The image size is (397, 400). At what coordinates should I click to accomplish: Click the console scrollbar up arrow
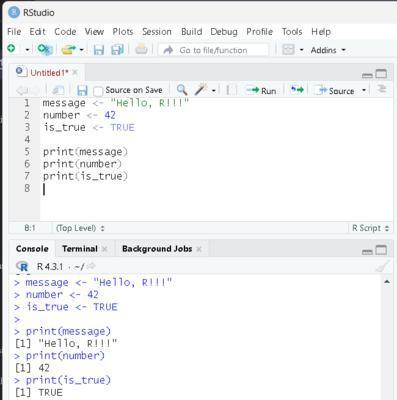point(387,282)
